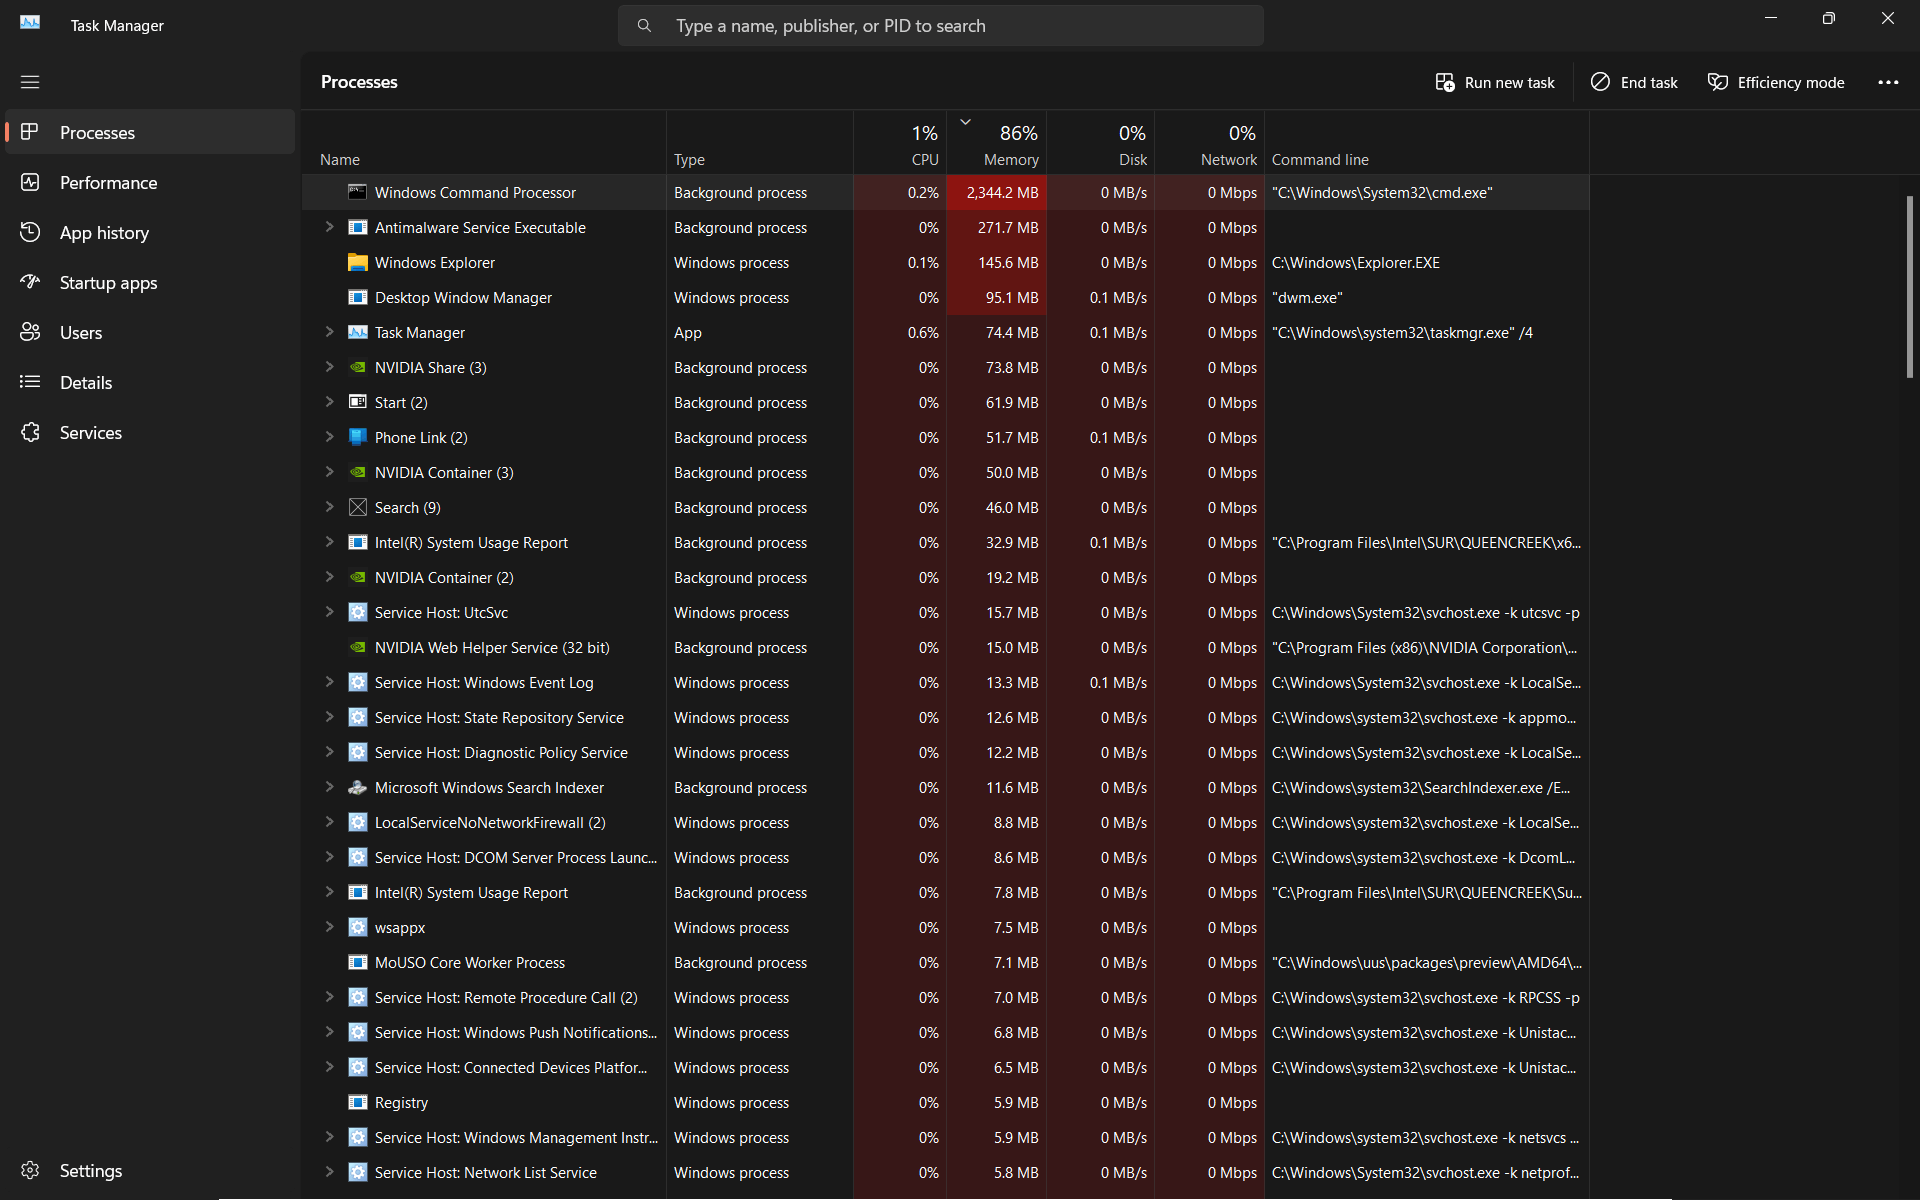The height and width of the screenshot is (1200, 1920).
Task: Click the Startup apps gauge icon
Action: [30, 282]
